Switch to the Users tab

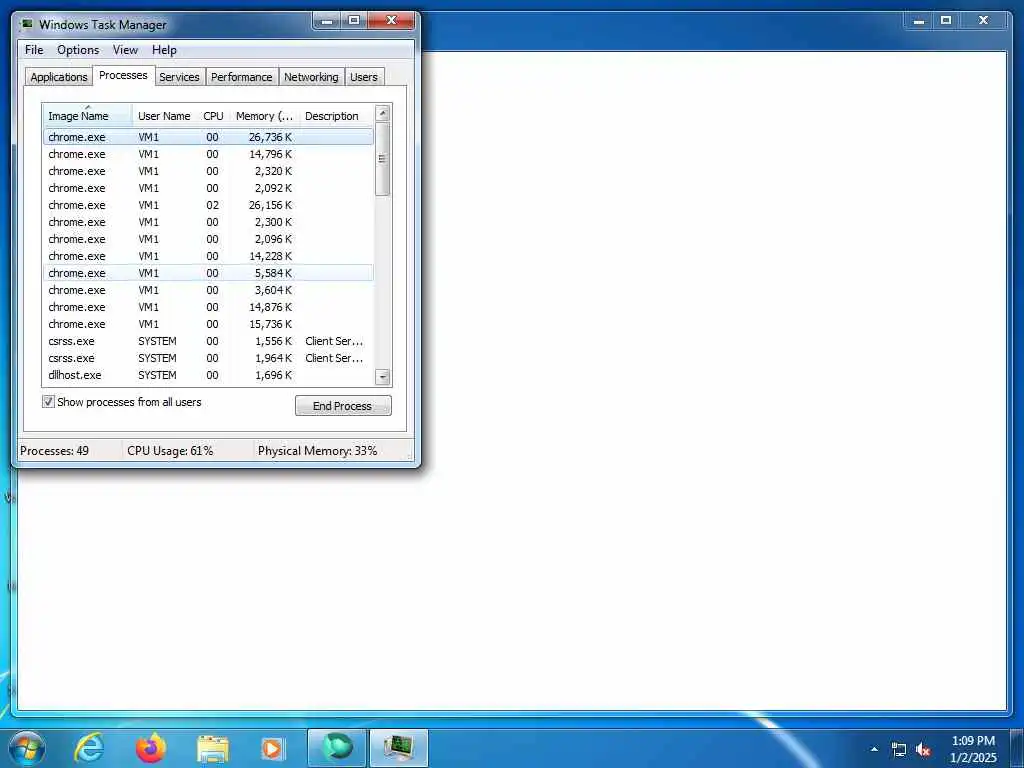364,76
